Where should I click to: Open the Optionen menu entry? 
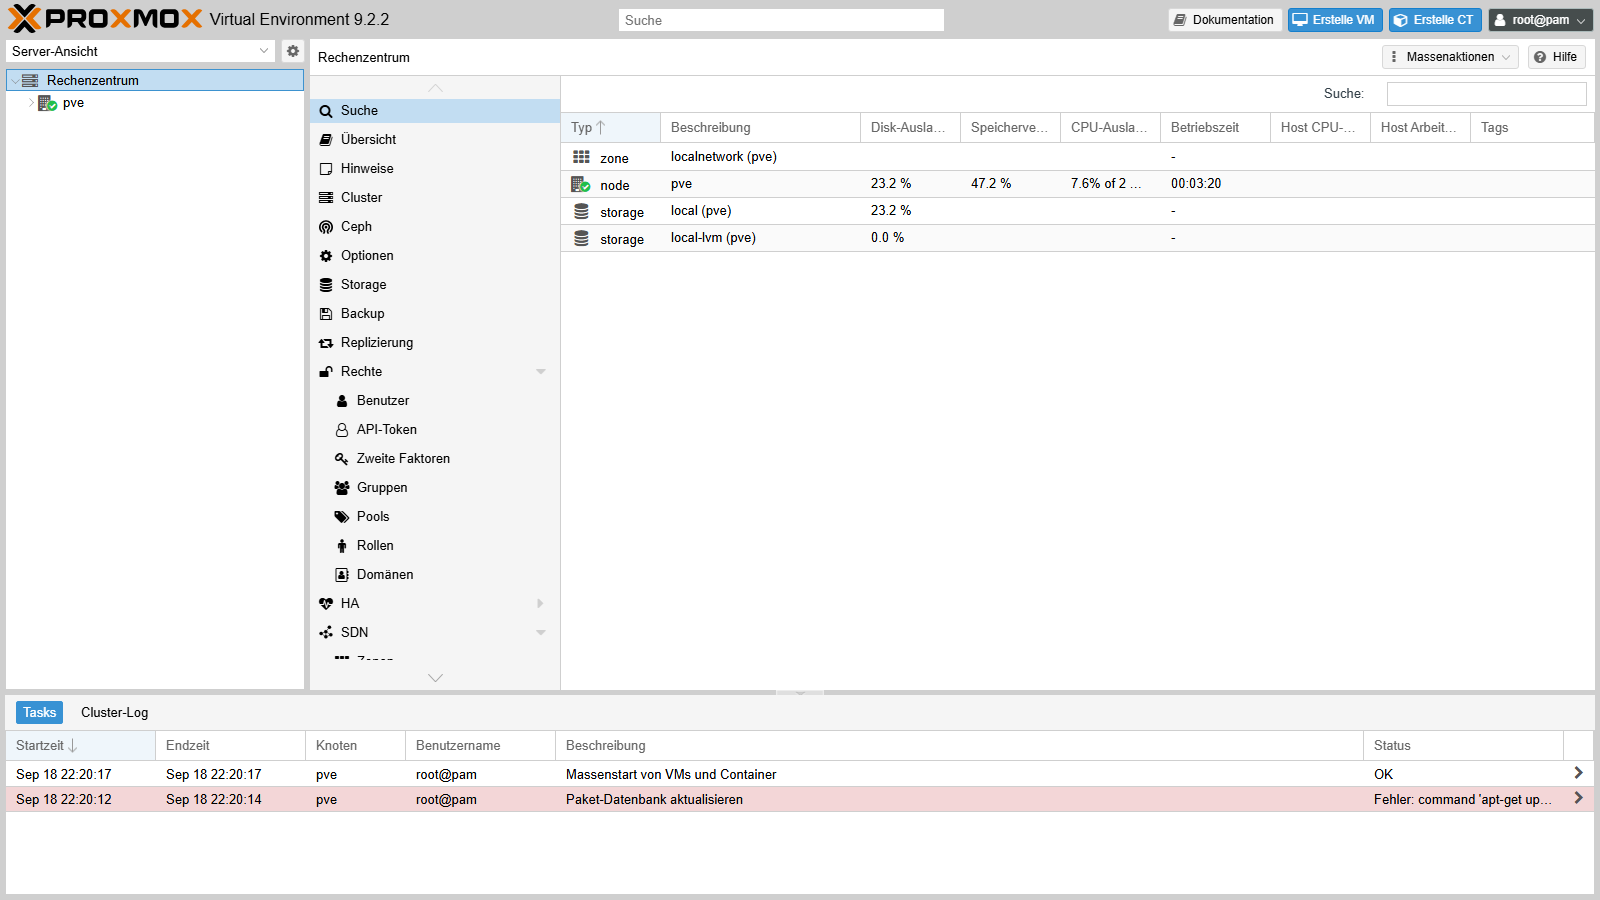pyautogui.click(x=435, y=256)
